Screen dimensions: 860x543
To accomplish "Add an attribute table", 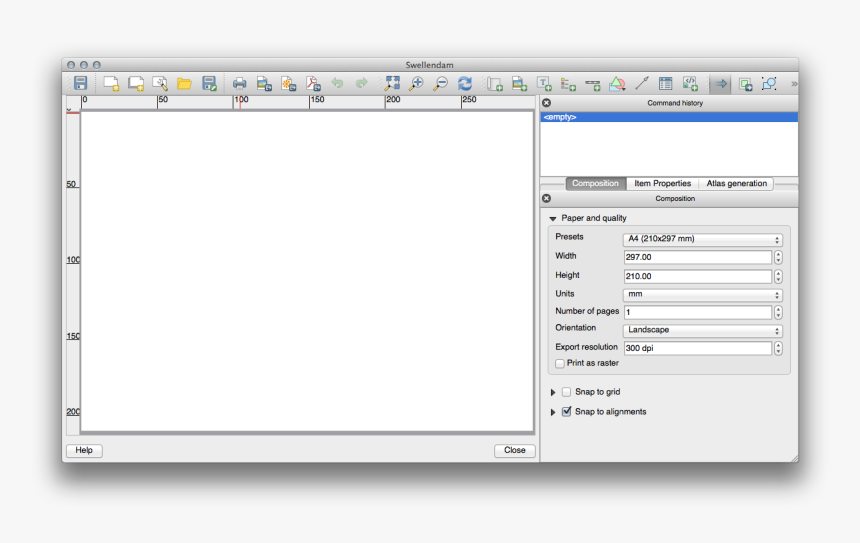I will 666,83.
